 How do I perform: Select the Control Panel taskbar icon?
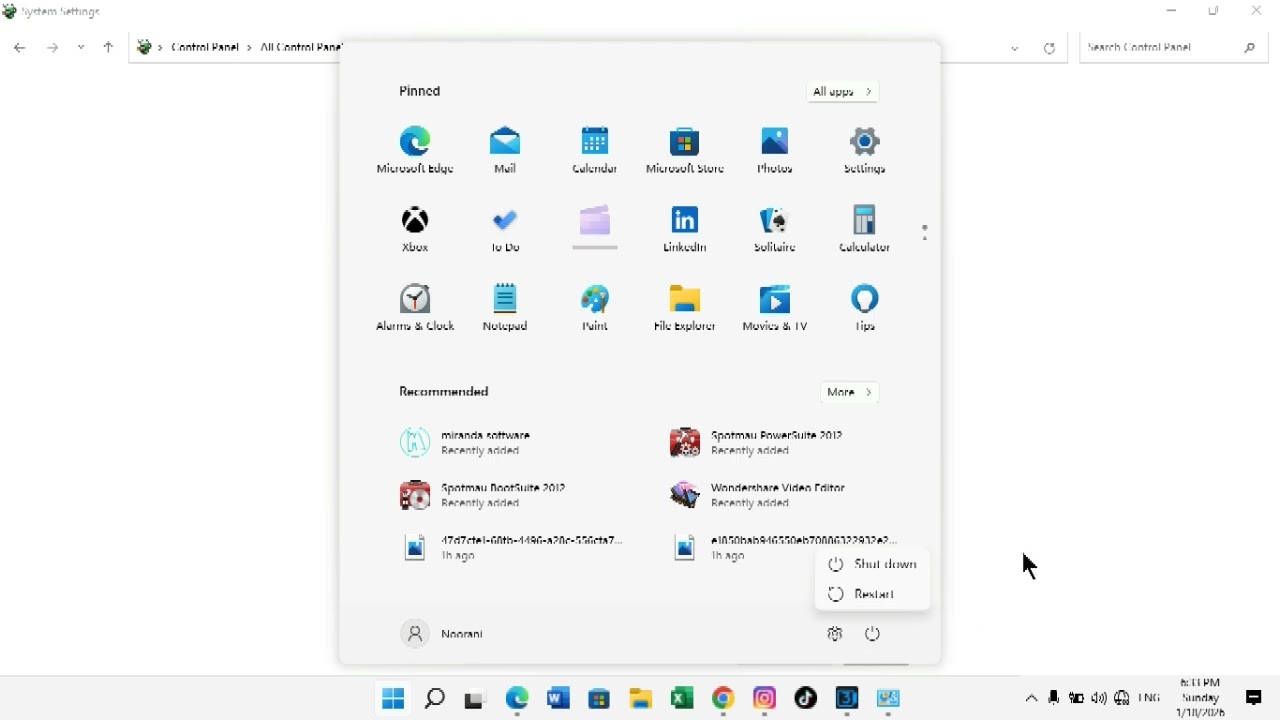coord(888,698)
